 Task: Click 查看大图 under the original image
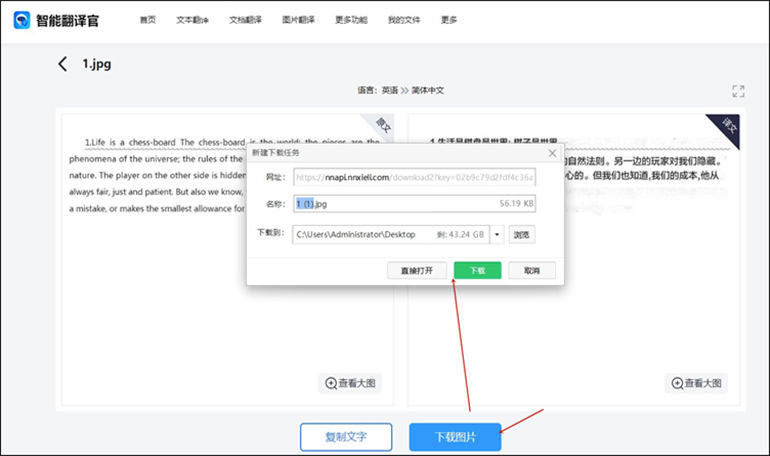(350, 383)
